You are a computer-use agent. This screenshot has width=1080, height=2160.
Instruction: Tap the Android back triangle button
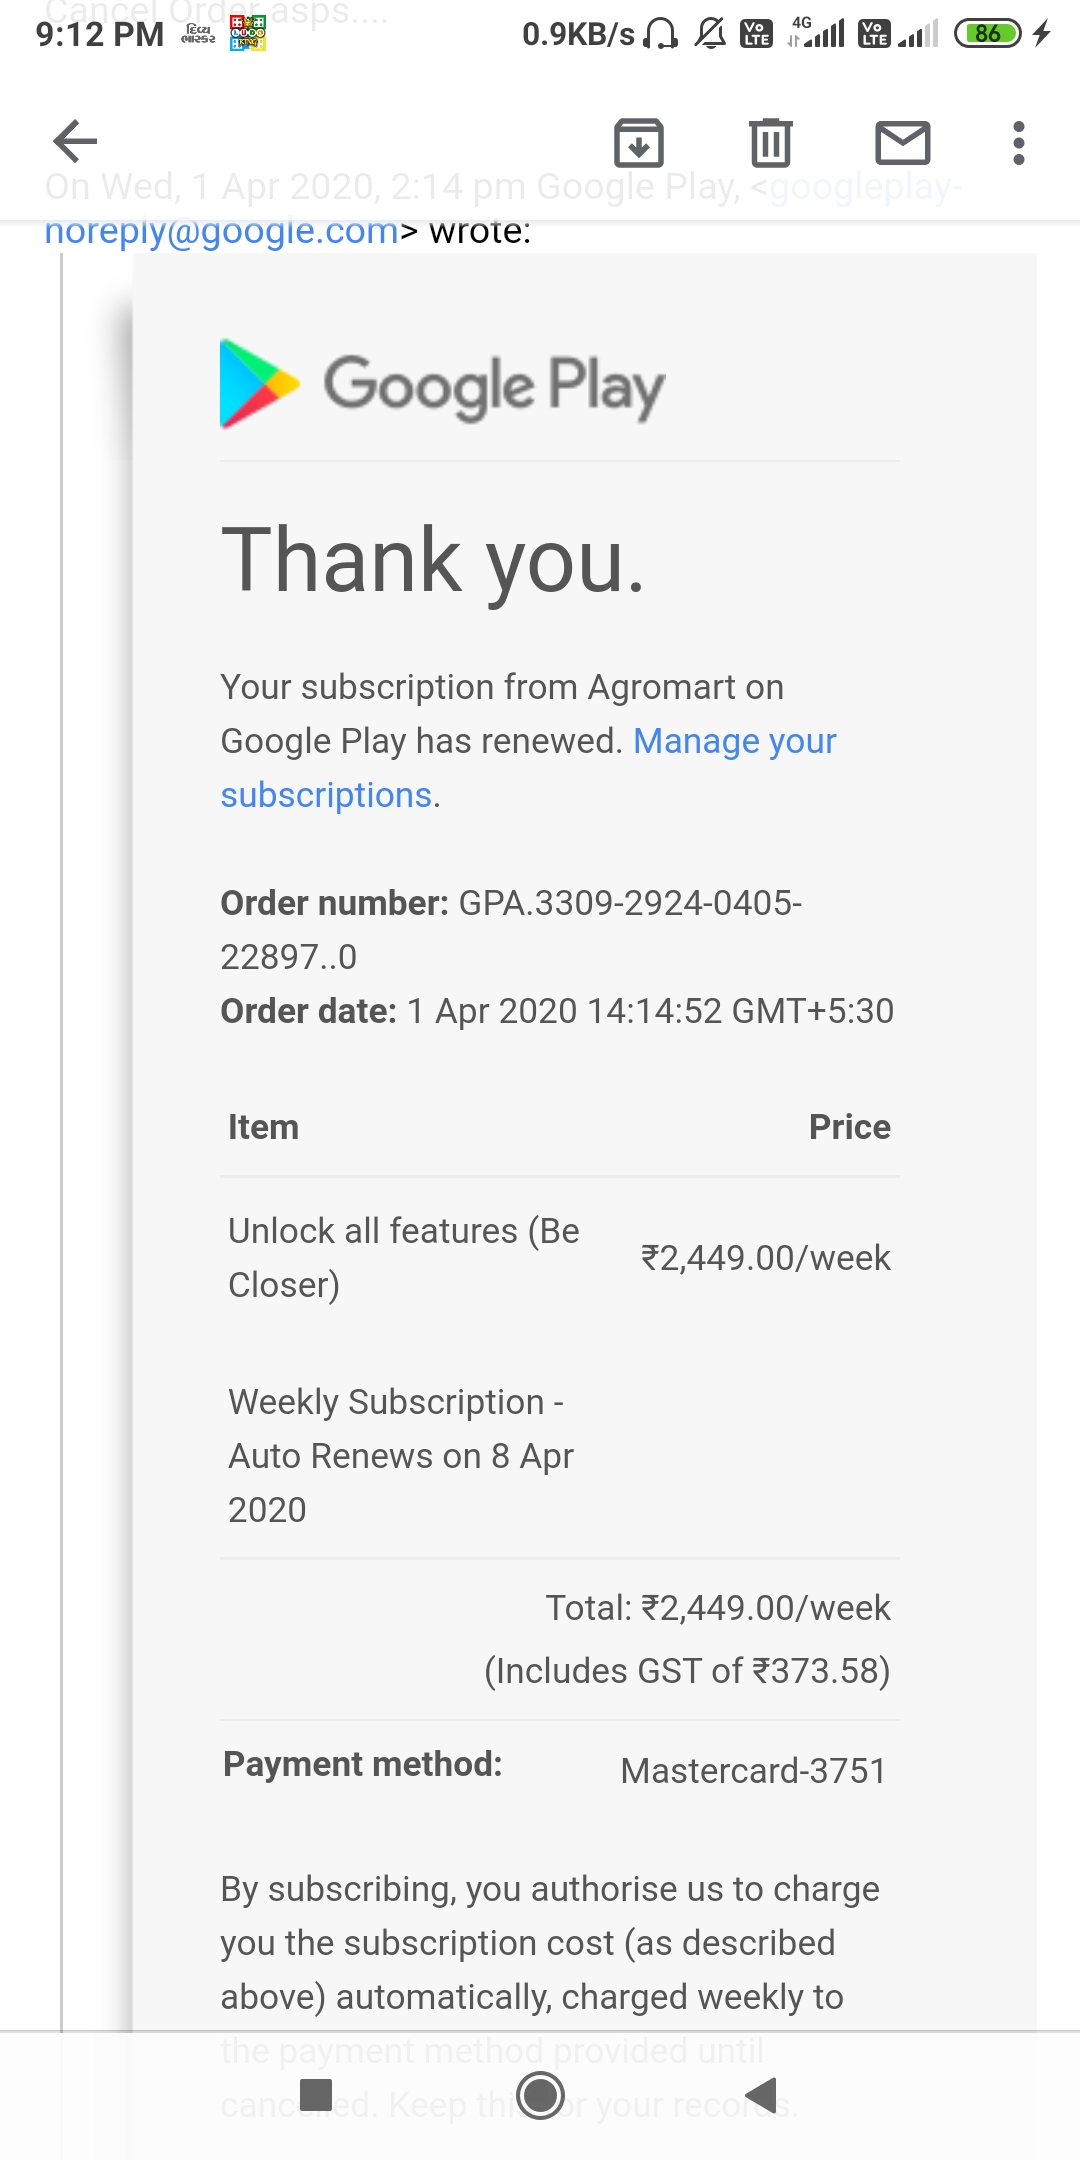(762, 2095)
